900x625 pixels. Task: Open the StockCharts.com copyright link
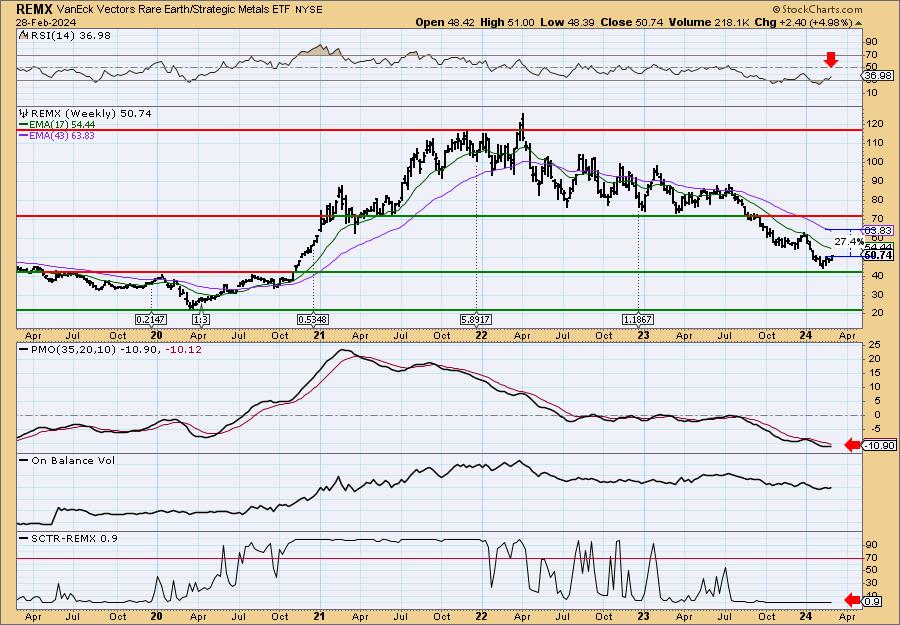click(x=817, y=9)
